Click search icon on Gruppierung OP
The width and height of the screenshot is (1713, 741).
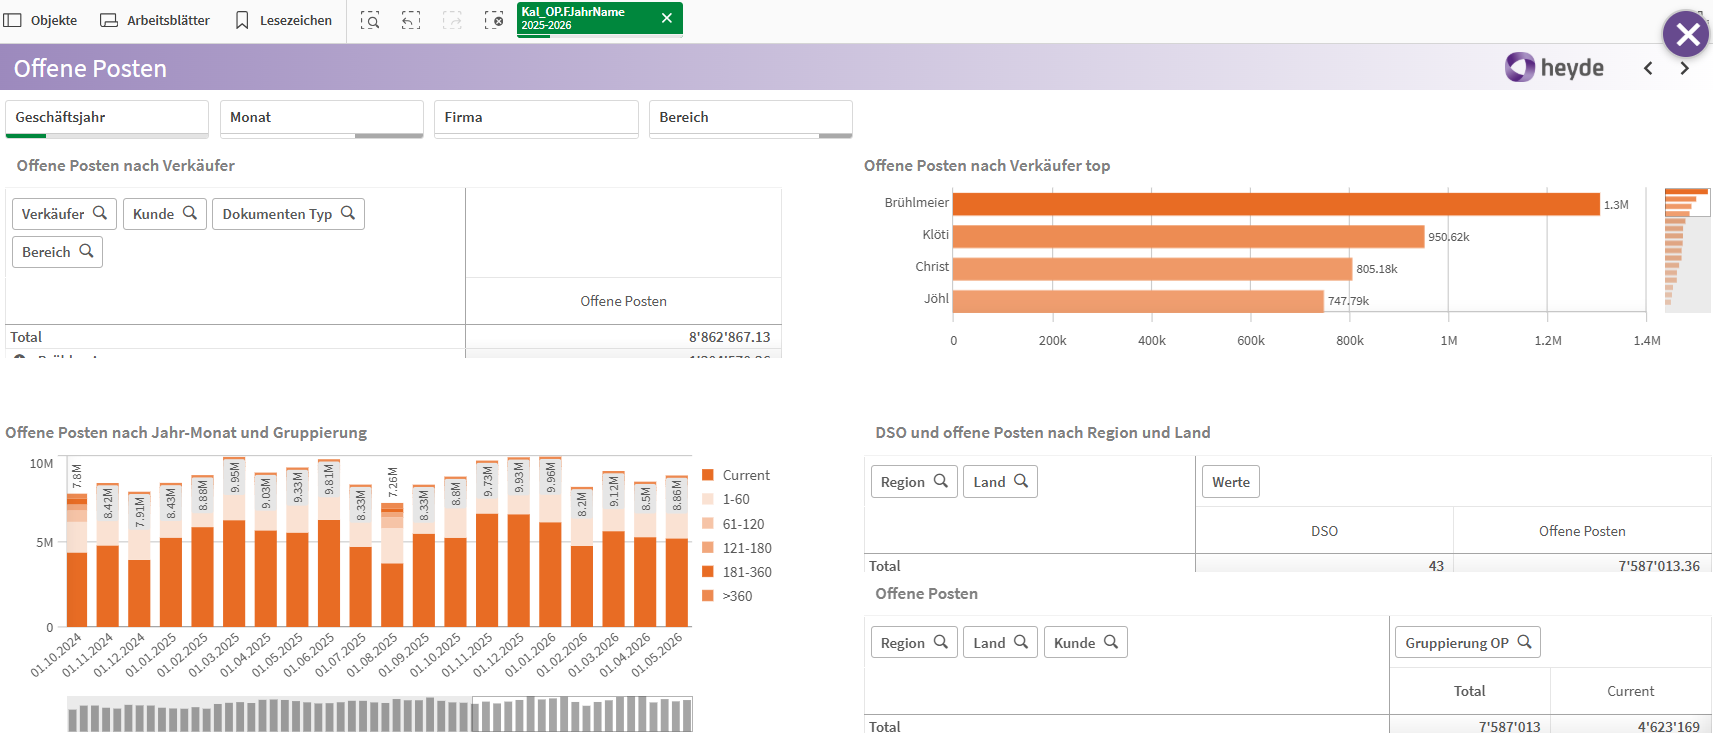pyautogui.click(x=1524, y=642)
